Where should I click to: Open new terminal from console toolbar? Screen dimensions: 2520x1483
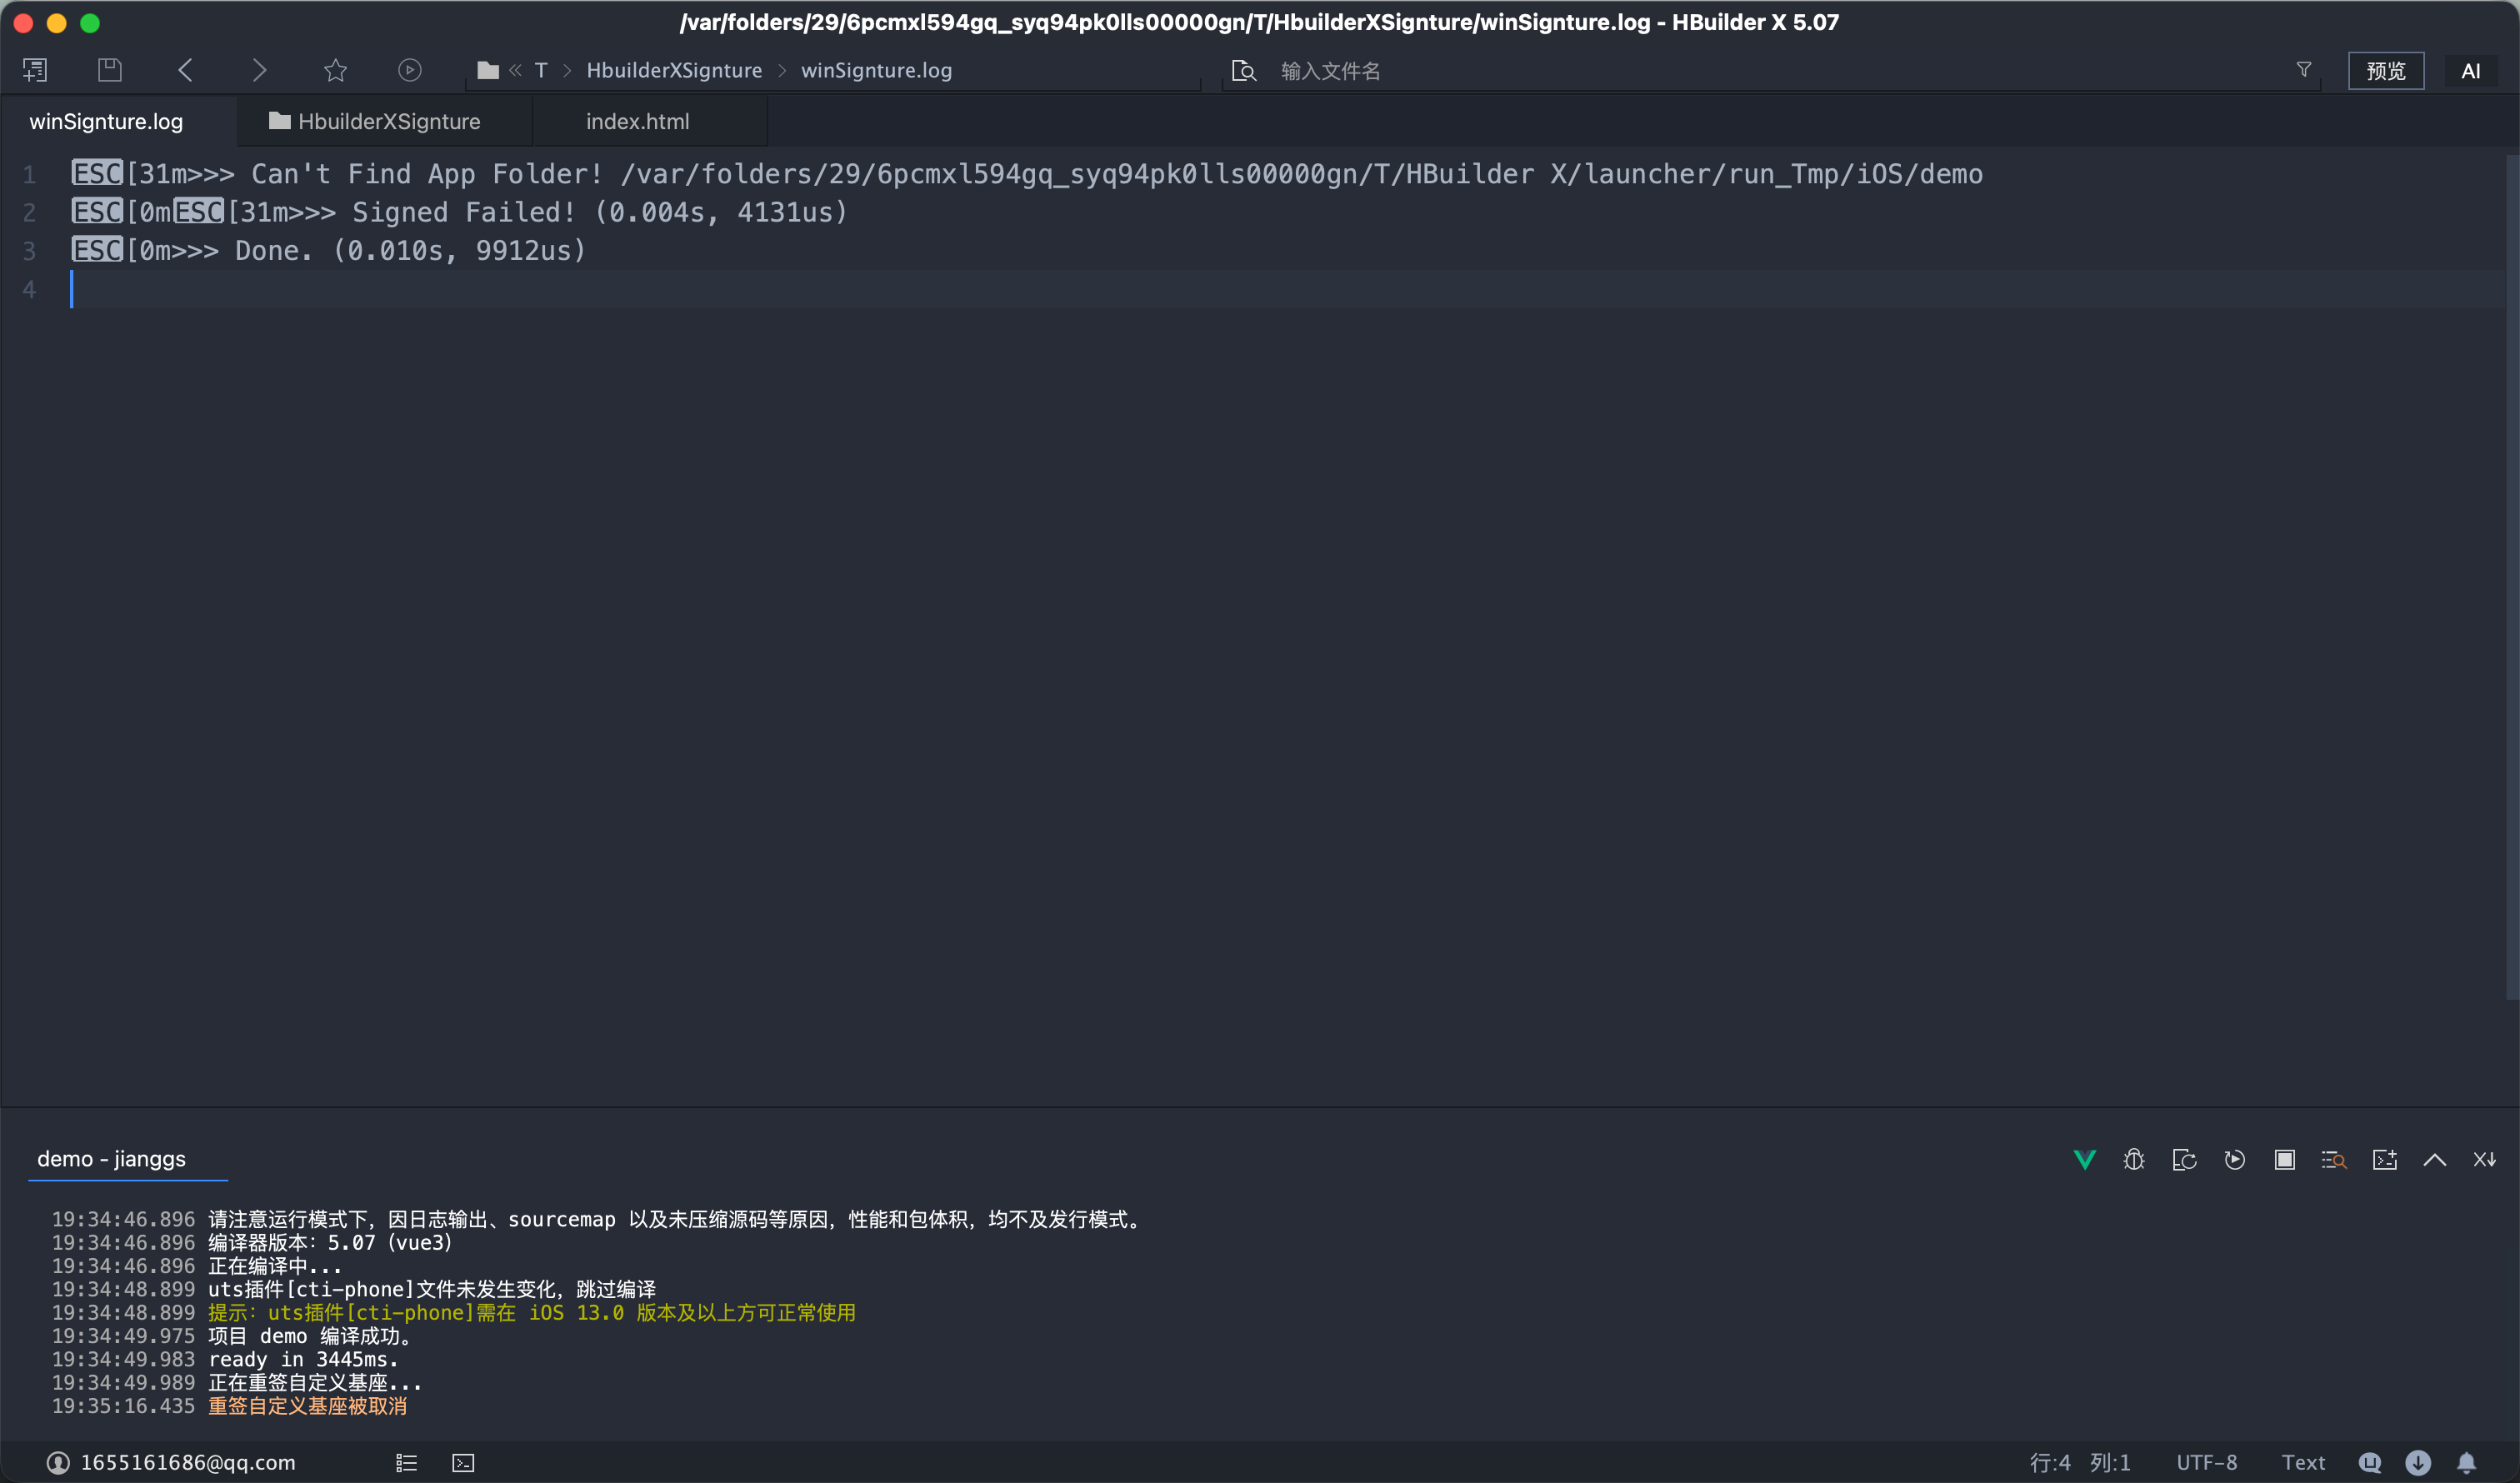point(2384,1159)
